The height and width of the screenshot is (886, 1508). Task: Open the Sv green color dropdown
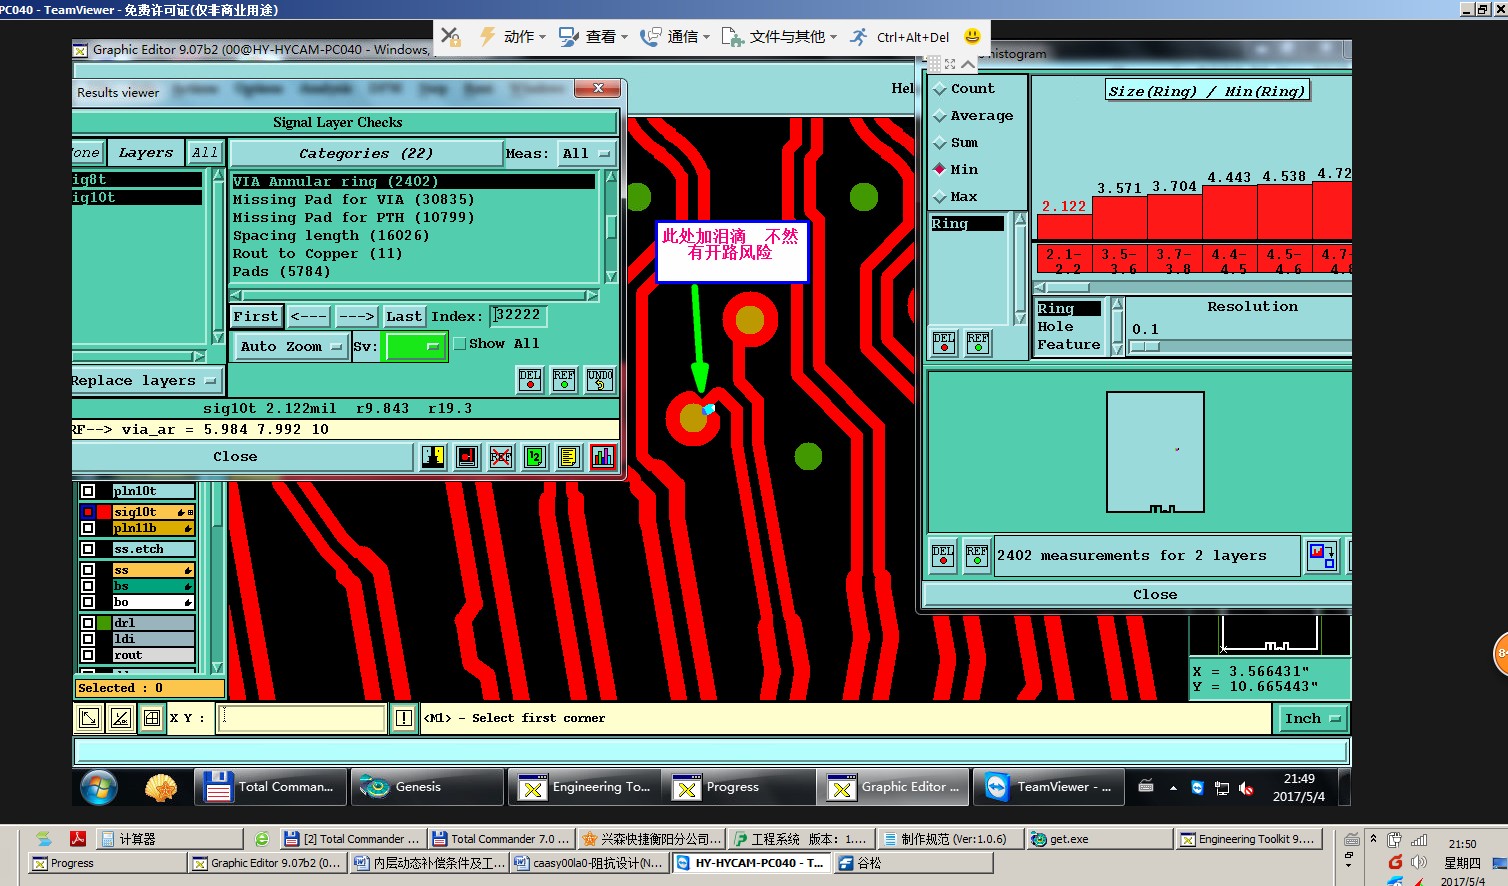coord(415,347)
